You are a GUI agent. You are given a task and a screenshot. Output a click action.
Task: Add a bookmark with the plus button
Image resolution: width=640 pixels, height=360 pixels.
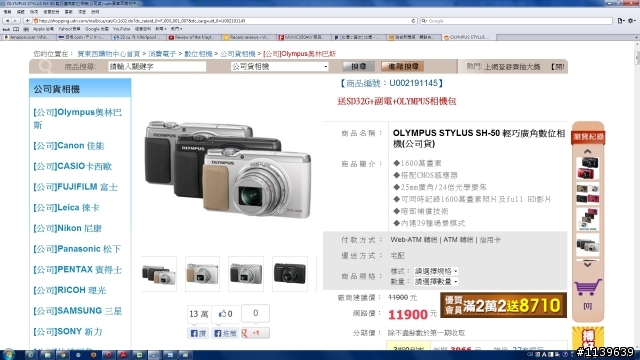27,20
